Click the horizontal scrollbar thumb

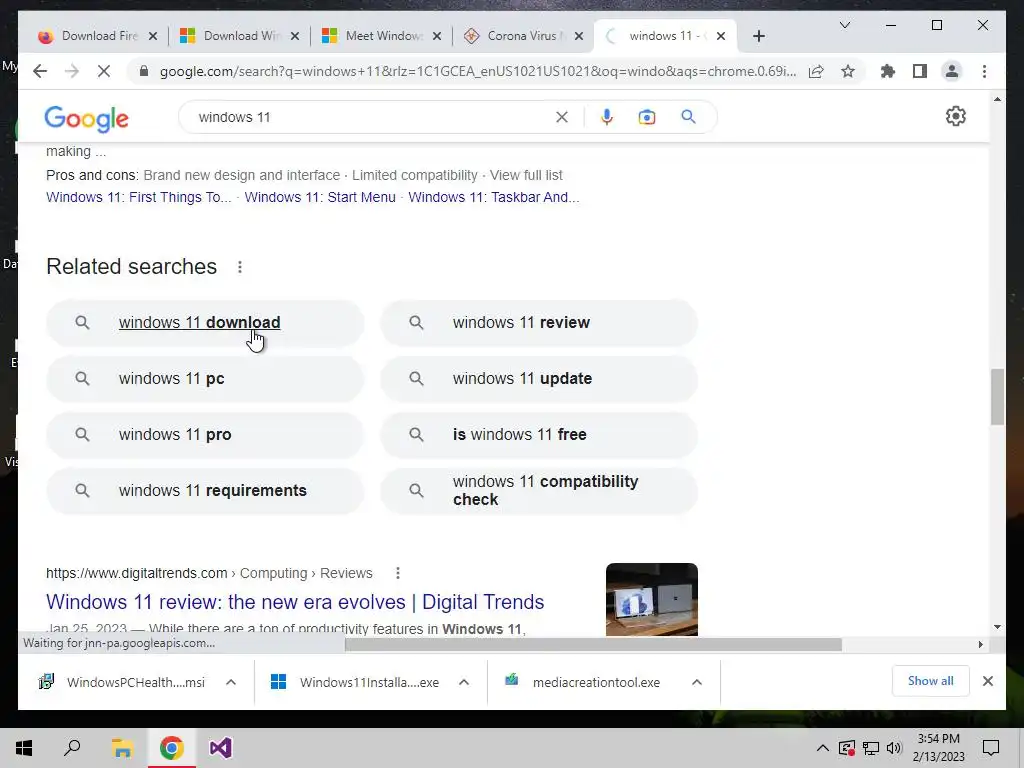tap(593, 645)
